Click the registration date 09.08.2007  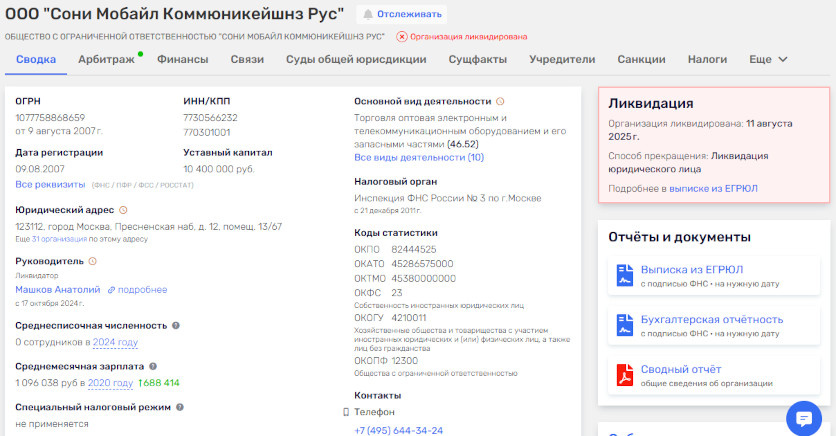[40, 169]
